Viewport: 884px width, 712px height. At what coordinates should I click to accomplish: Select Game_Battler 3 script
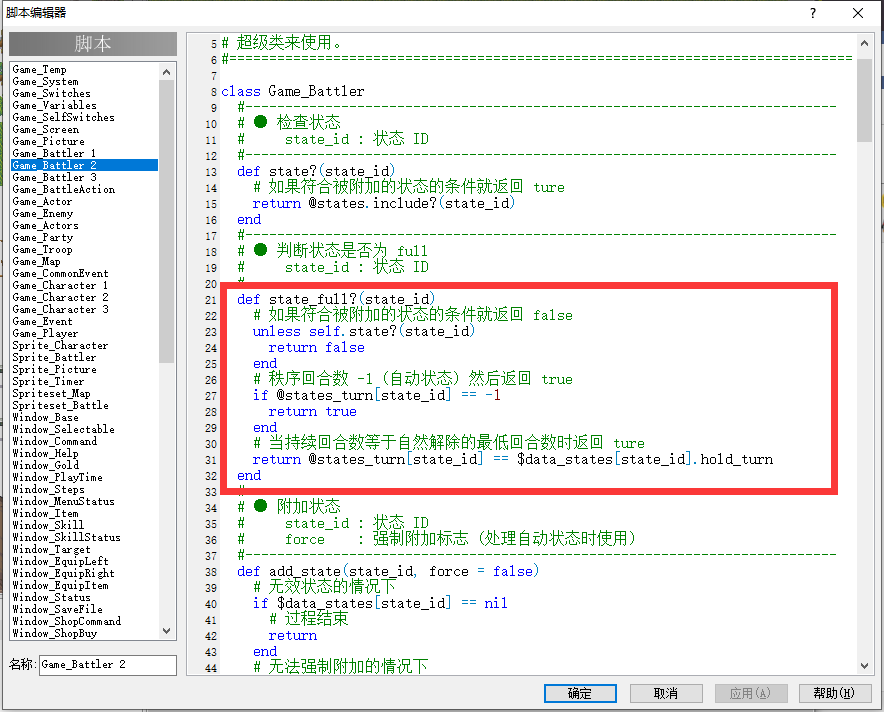[x=55, y=177]
